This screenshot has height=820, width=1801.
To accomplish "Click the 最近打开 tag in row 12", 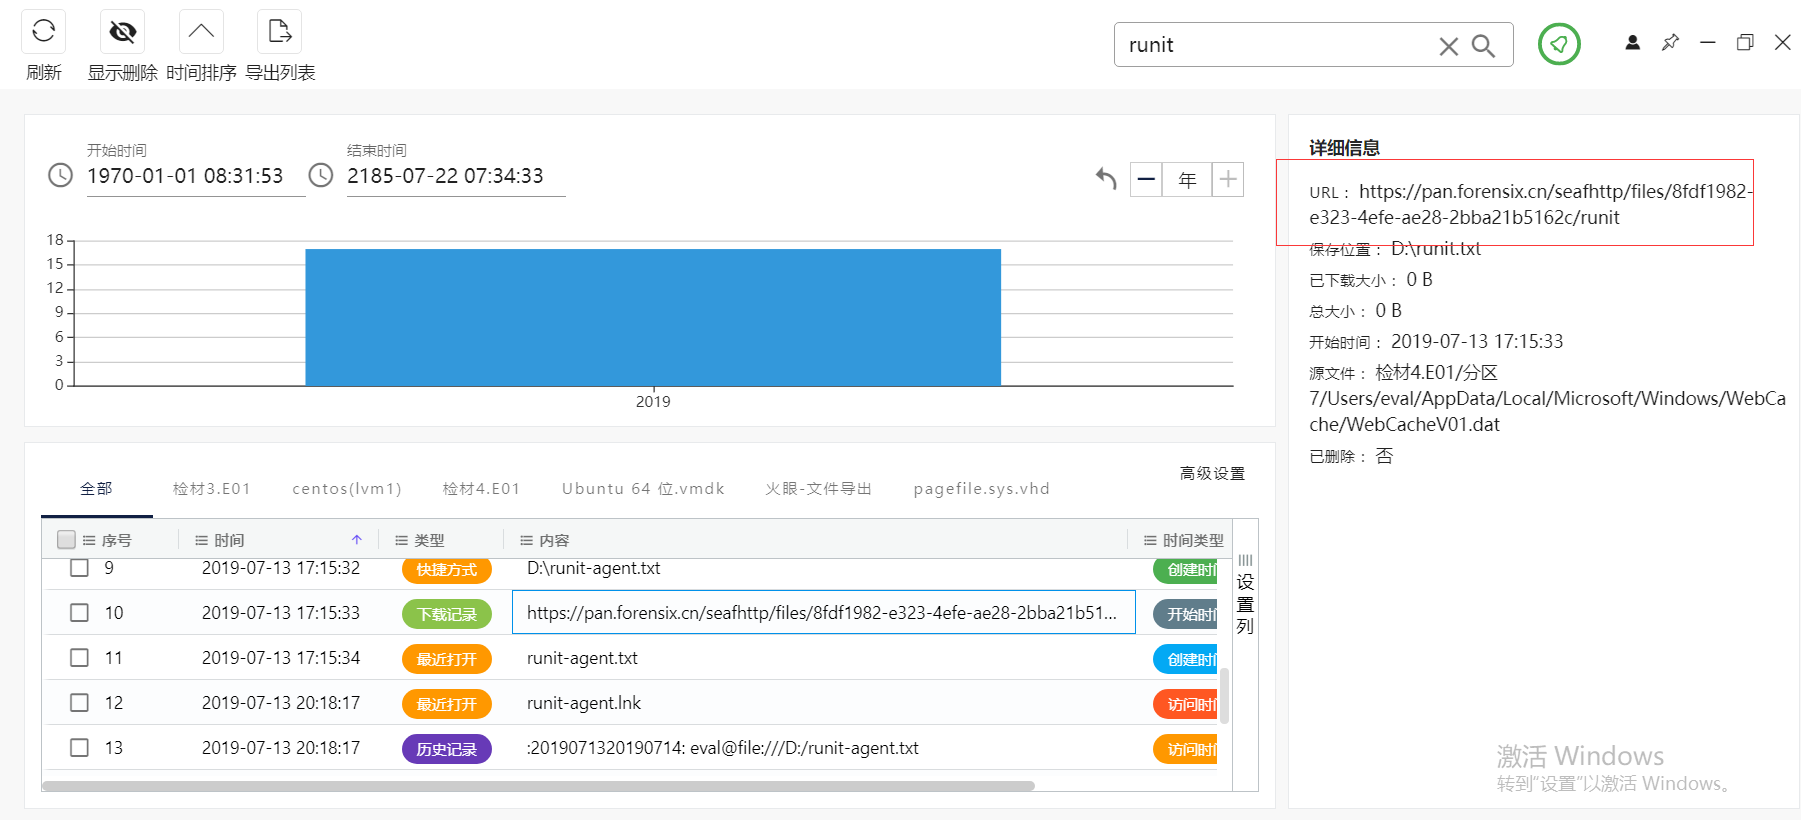I will (x=447, y=704).
